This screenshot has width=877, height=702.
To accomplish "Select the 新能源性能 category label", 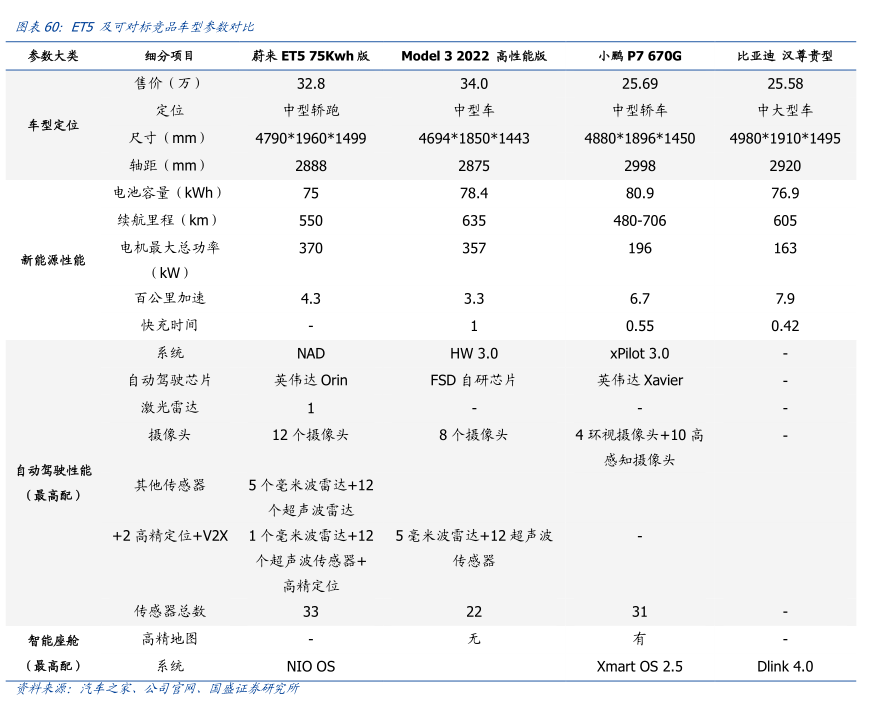I will click(53, 260).
